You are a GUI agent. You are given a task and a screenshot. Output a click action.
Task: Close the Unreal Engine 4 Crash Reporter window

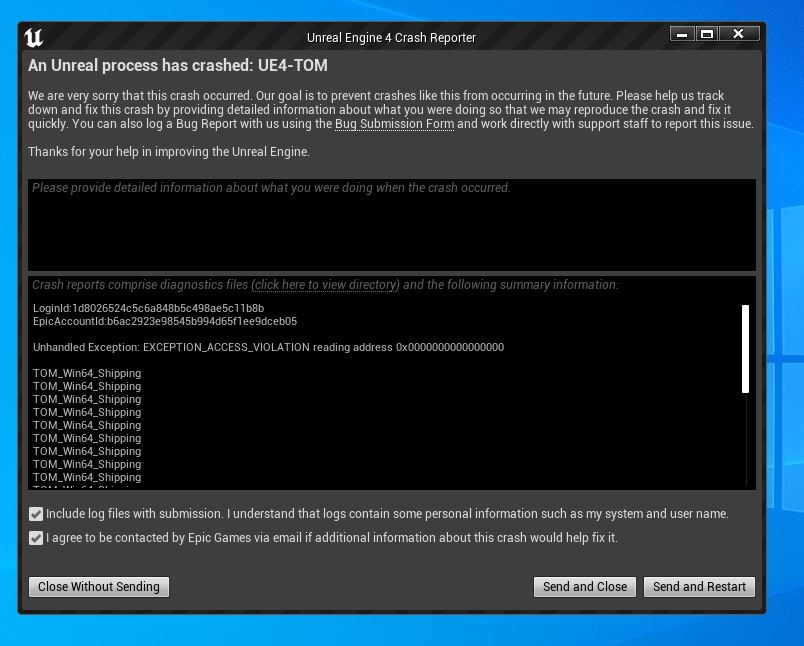pos(738,33)
